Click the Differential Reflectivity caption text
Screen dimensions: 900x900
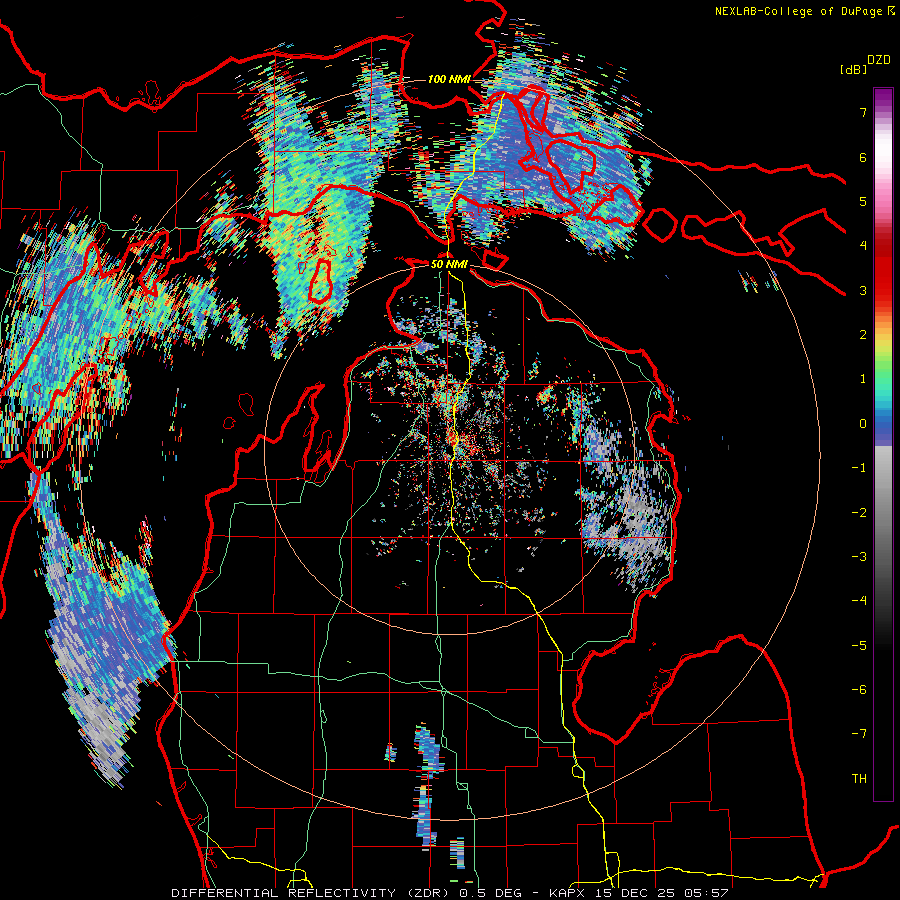(449, 893)
